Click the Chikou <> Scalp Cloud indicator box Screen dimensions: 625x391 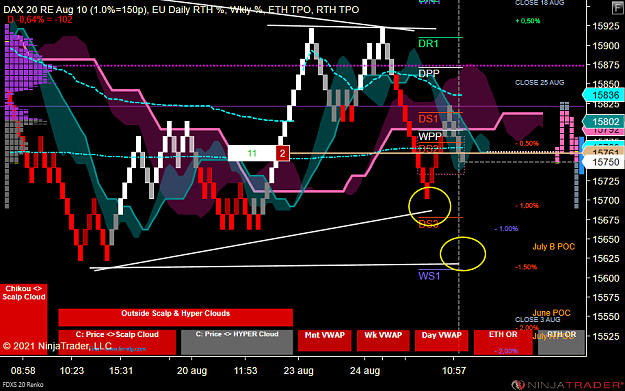coord(24,319)
